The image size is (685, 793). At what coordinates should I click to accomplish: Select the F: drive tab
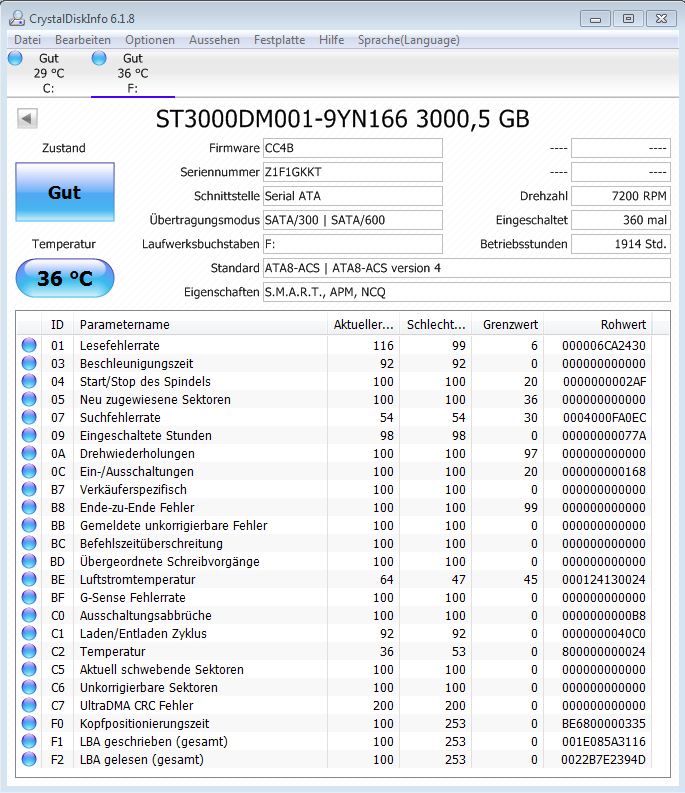click(133, 73)
